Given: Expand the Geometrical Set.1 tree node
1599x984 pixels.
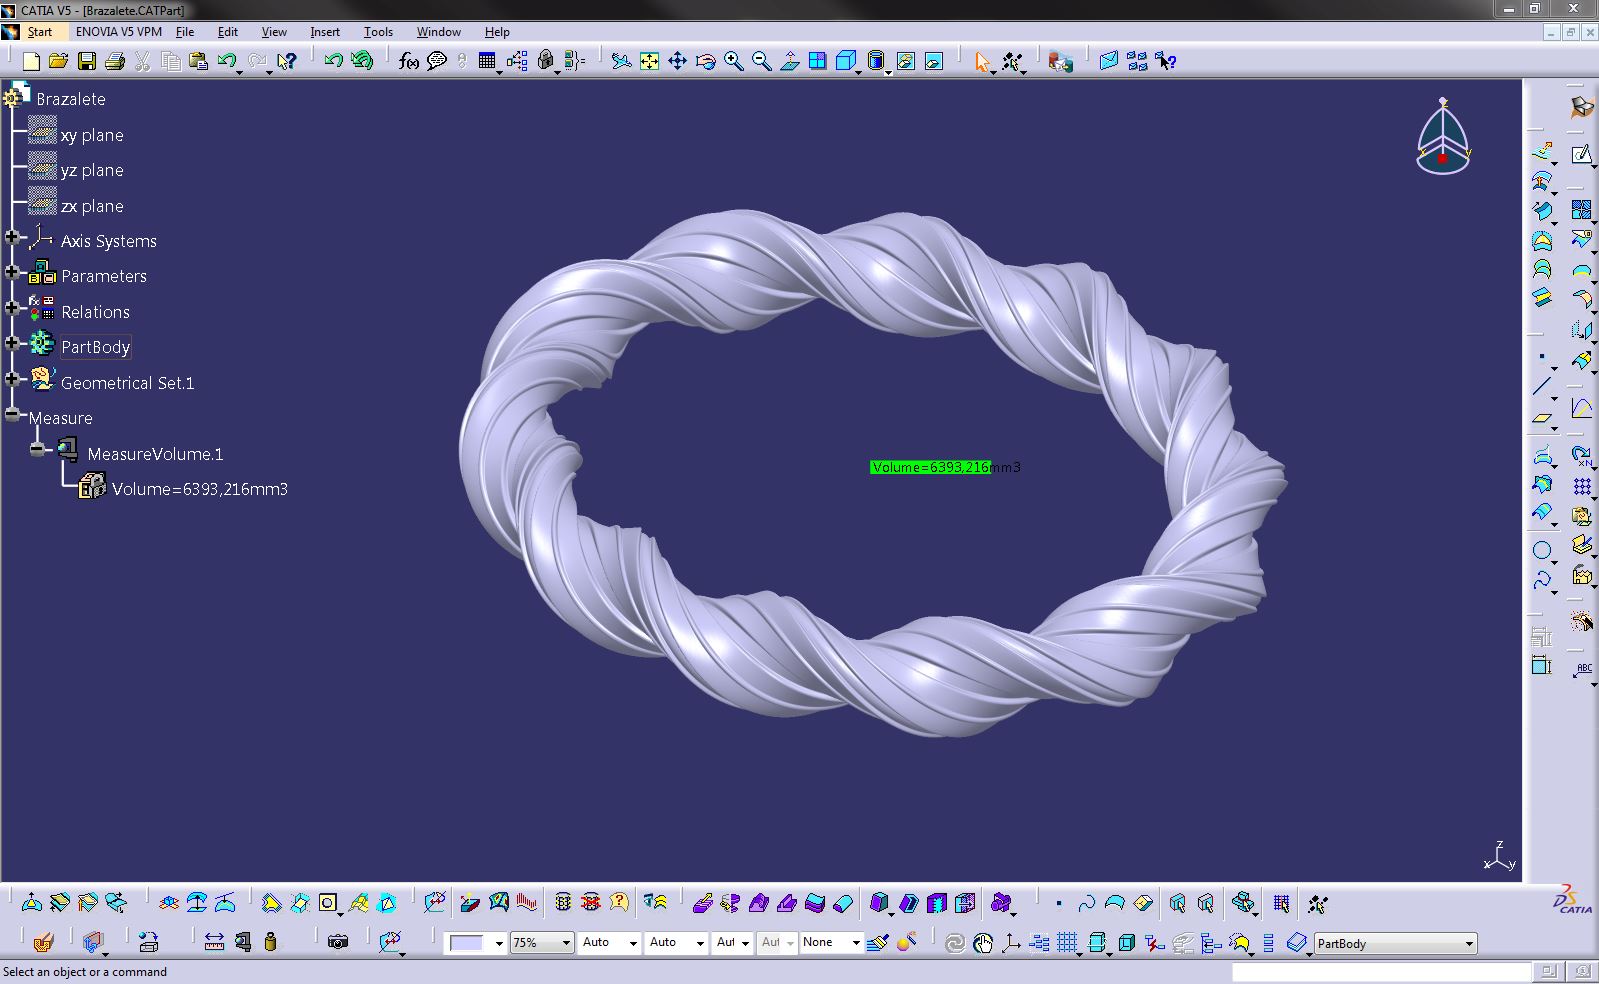Looking at the screenshot, I should (12, 379).
